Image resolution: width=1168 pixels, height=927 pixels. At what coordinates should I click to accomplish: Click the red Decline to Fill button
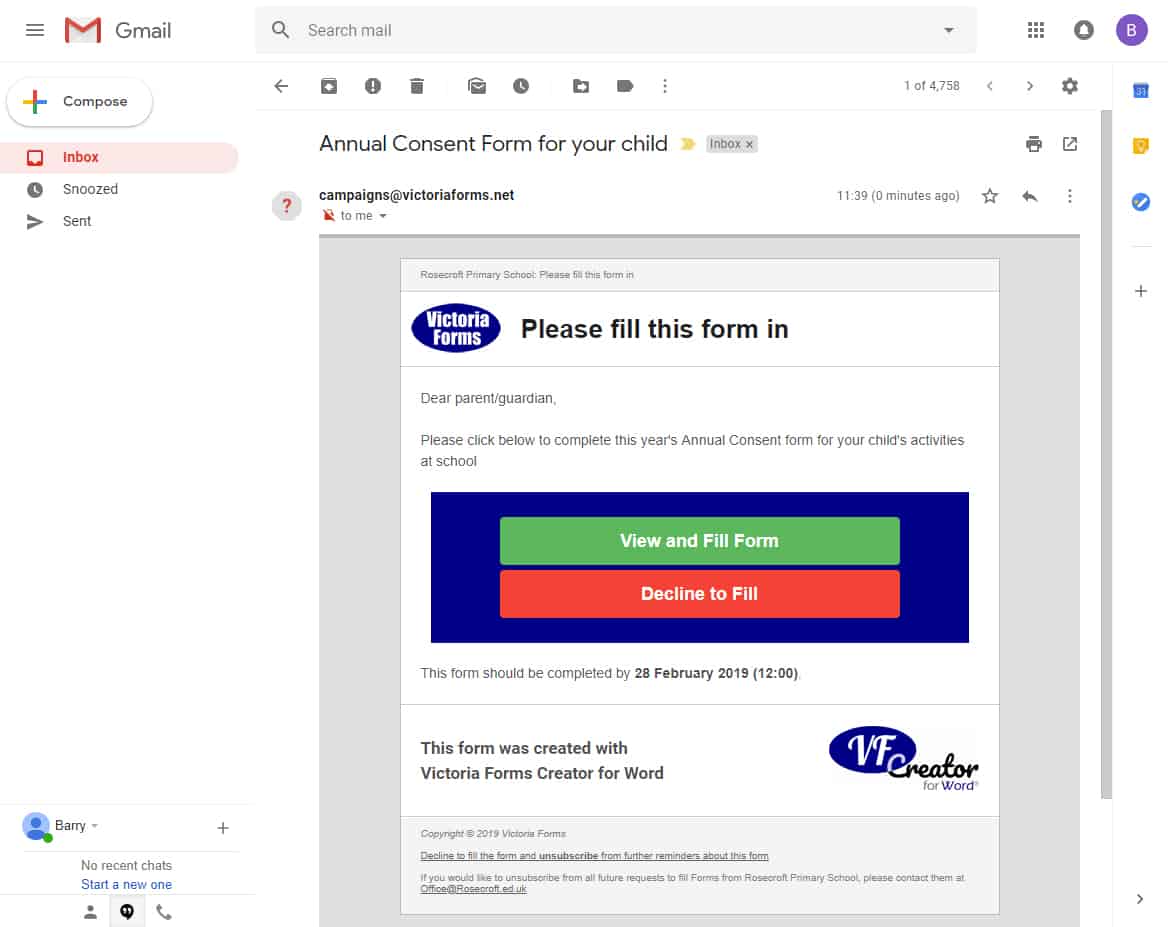click(699, 593)
